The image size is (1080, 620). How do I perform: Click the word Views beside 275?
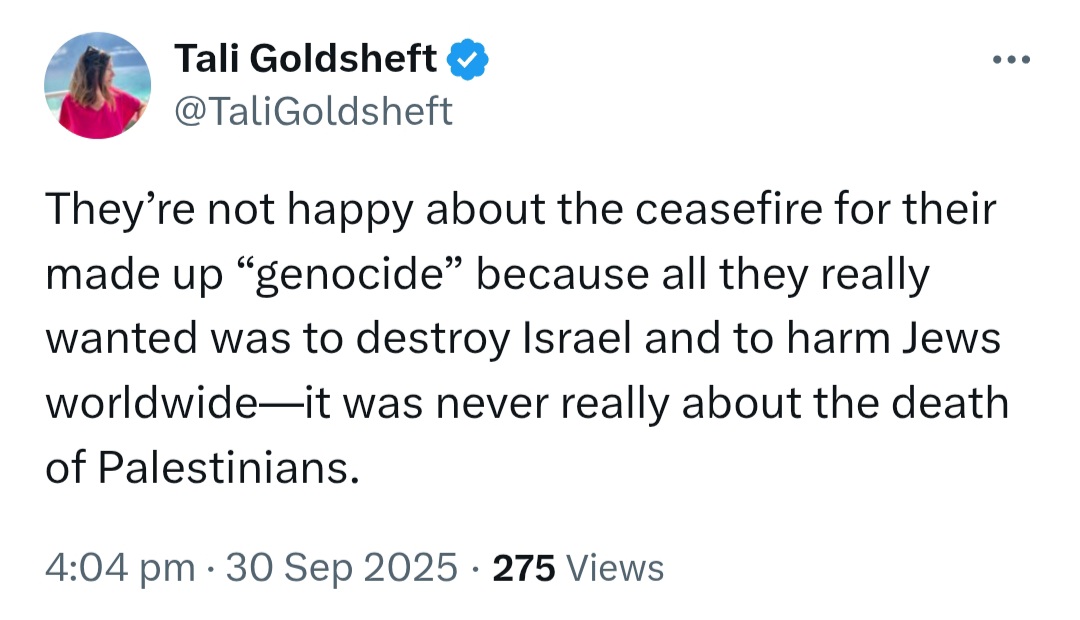614,568
